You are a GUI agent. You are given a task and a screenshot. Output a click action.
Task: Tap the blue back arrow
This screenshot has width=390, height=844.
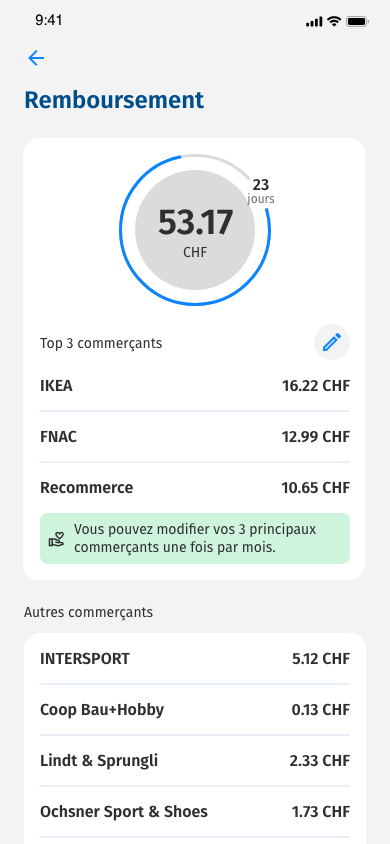(36, 58)
